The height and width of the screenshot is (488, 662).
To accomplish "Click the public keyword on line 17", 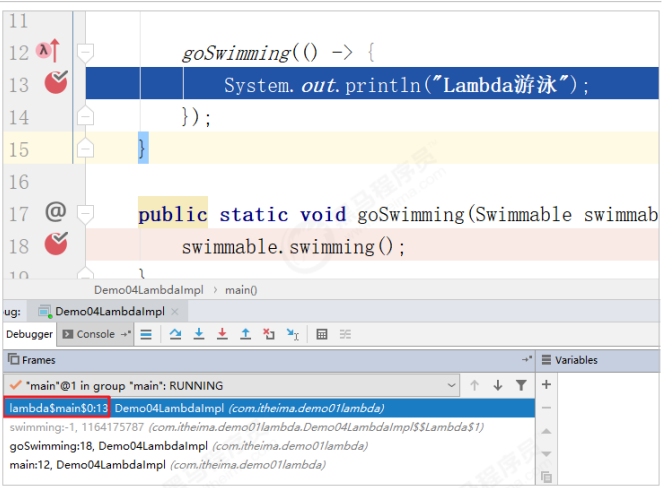I will (x=173, y=214).
